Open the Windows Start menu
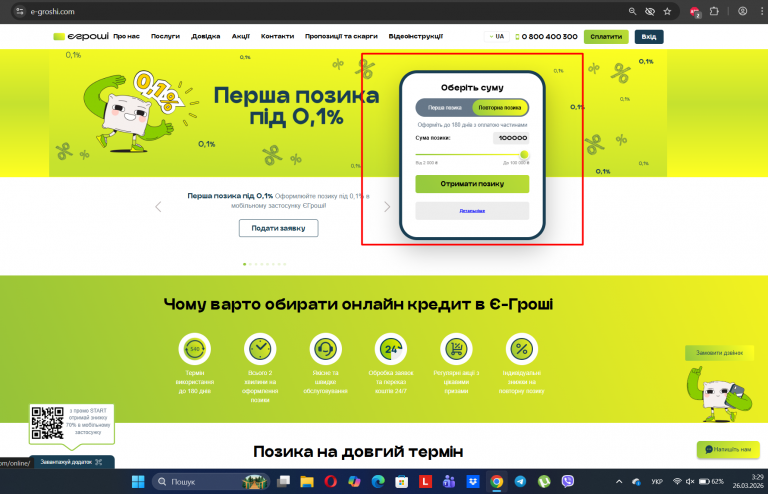 pos(138,482)
